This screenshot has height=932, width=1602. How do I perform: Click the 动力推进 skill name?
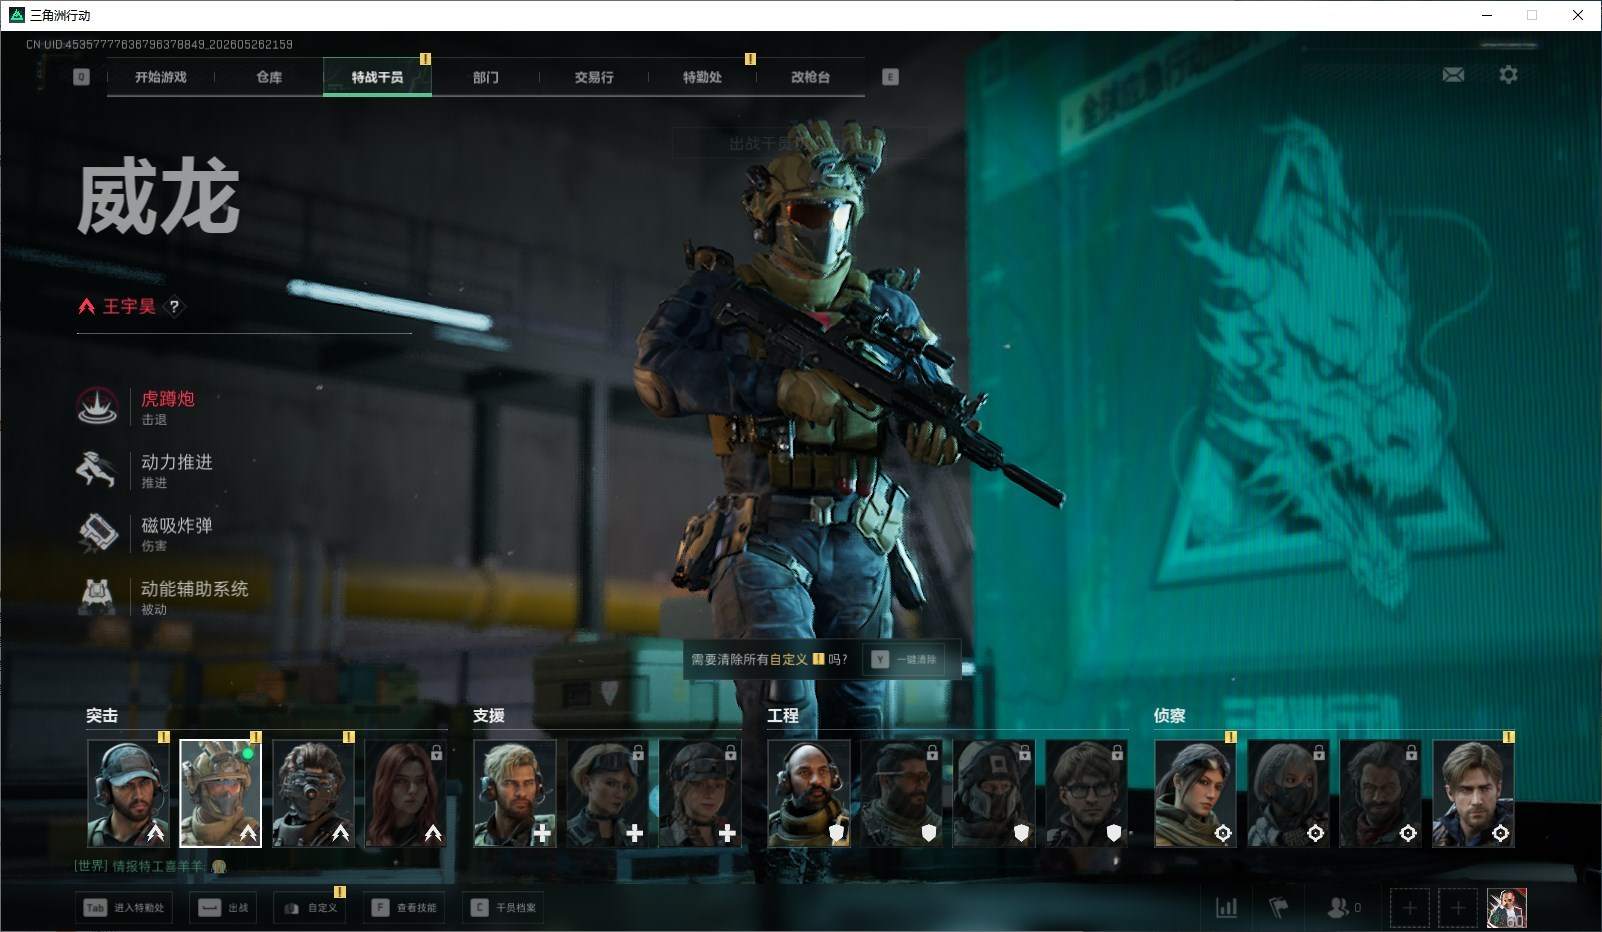point(177,462)
